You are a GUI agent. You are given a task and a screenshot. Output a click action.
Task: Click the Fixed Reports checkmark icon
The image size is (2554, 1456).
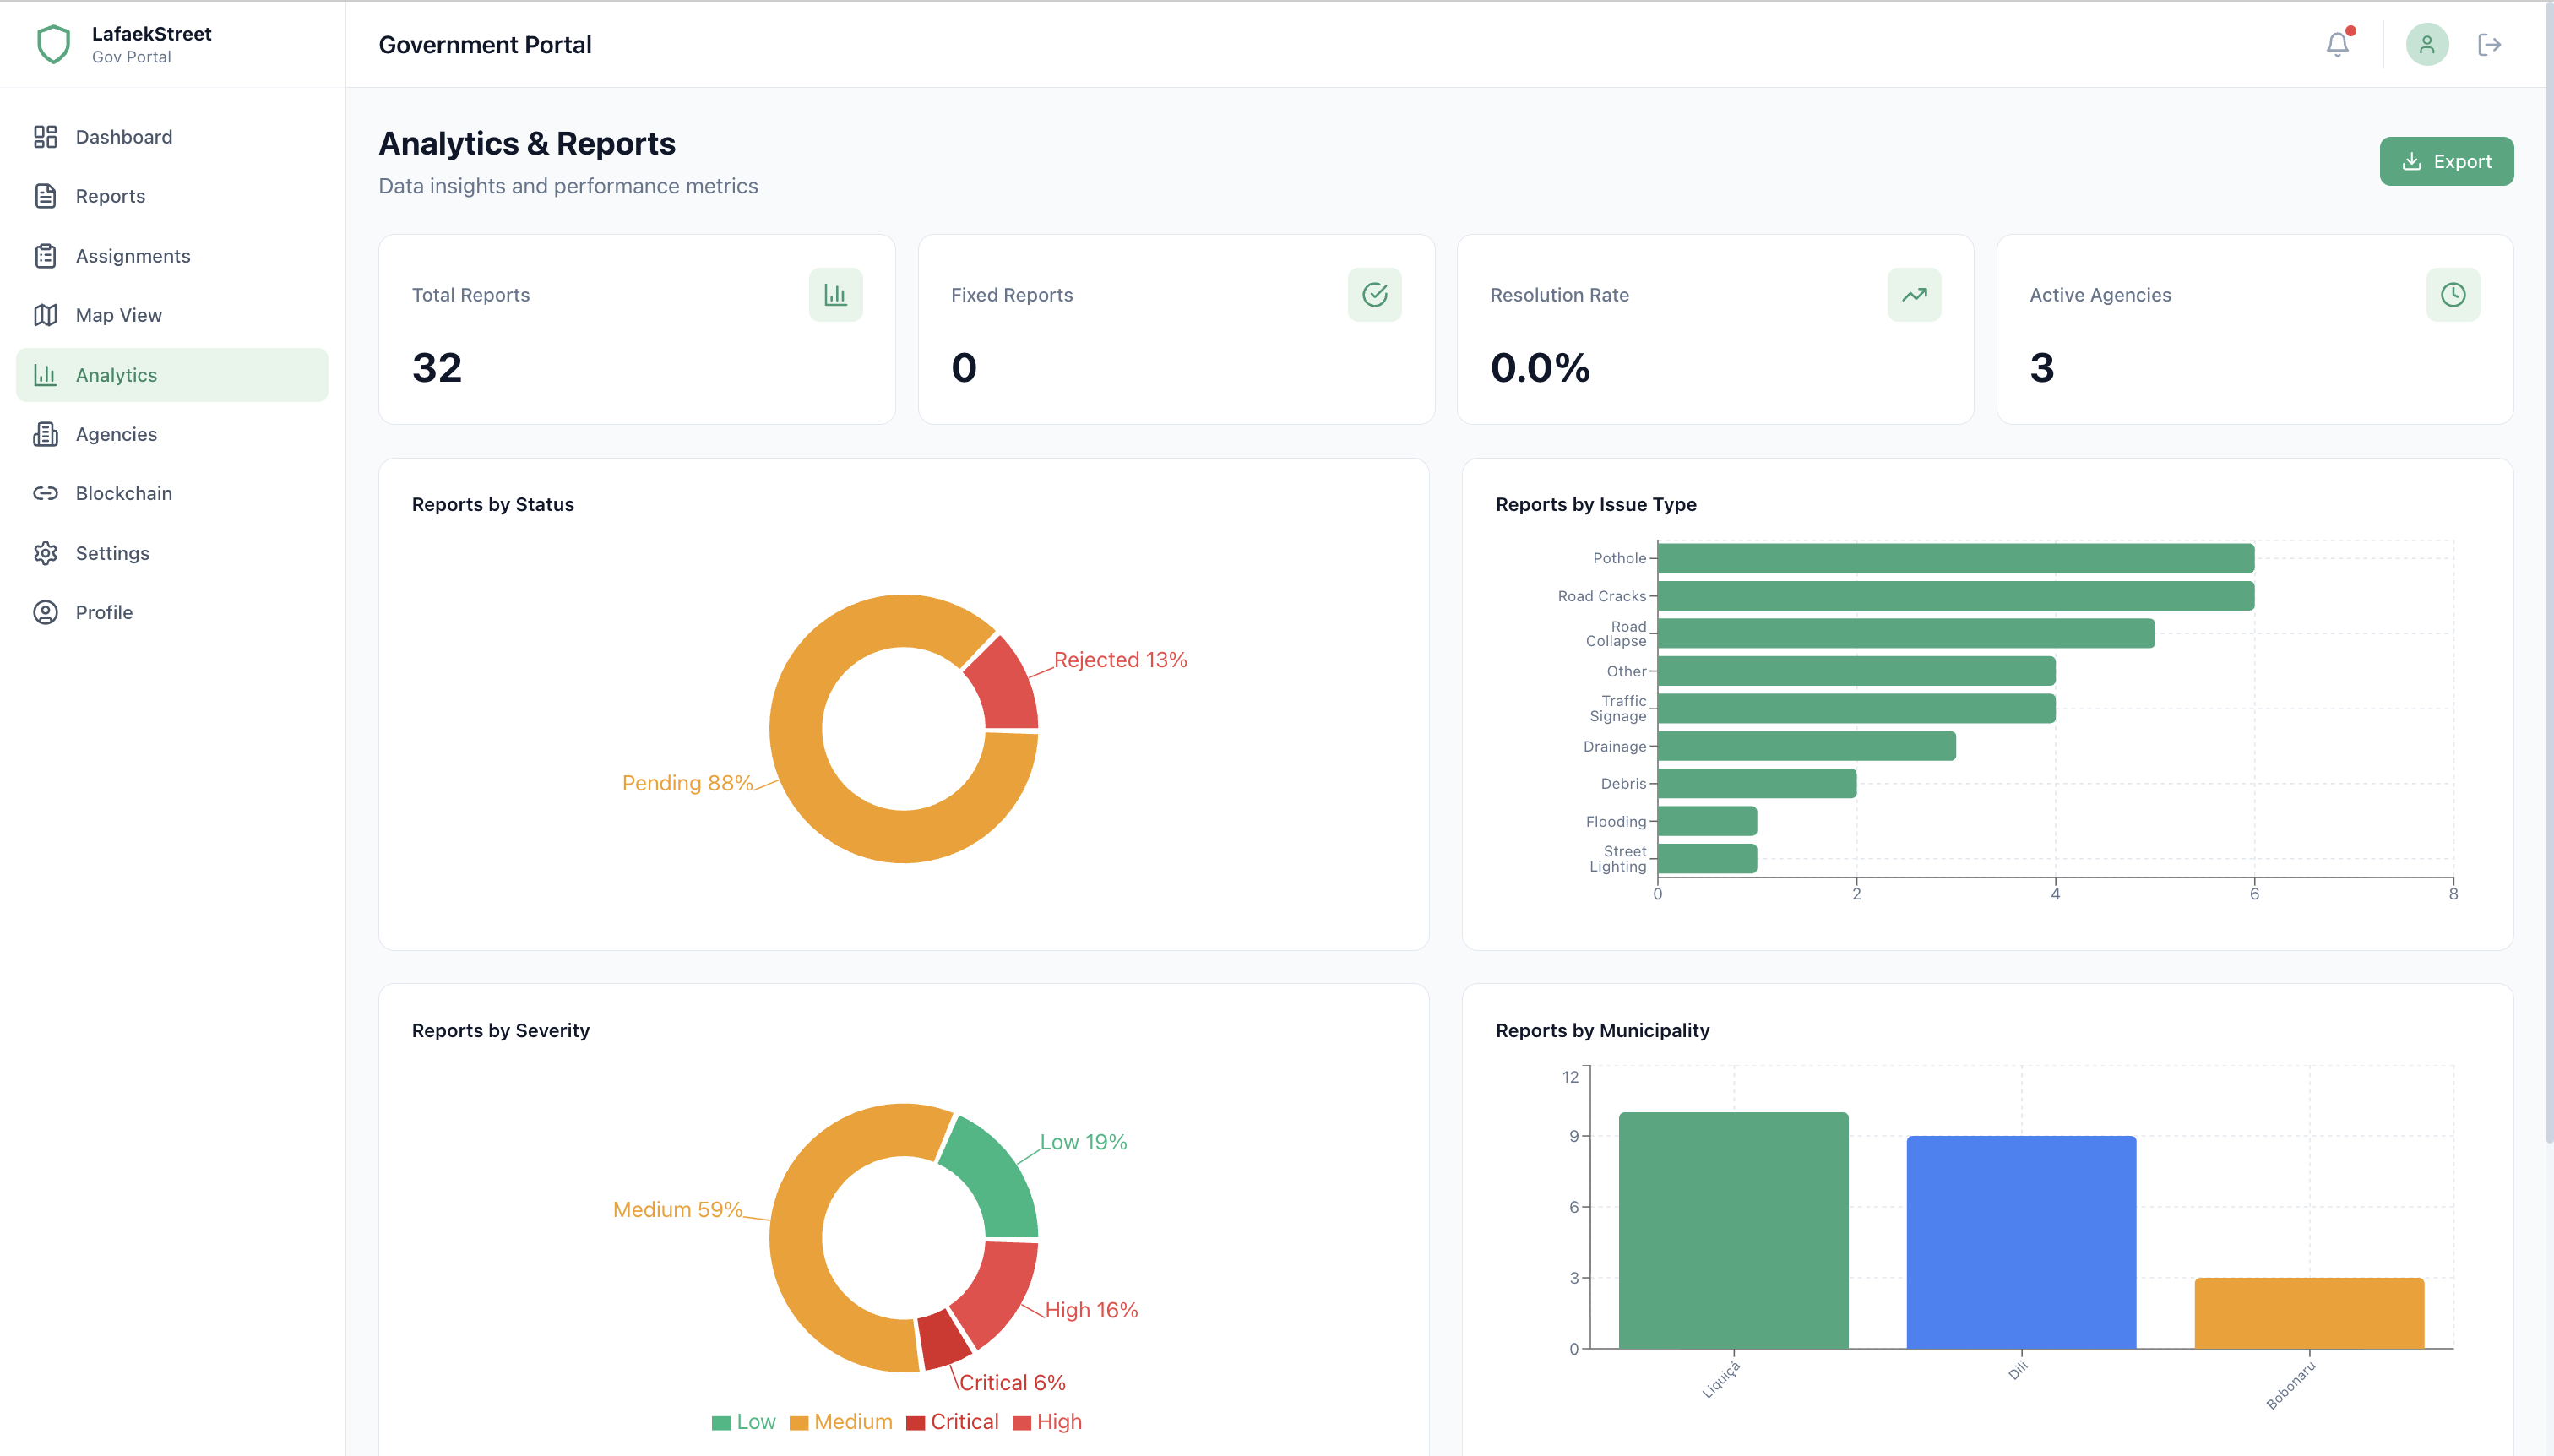(x=1374, y=295)
